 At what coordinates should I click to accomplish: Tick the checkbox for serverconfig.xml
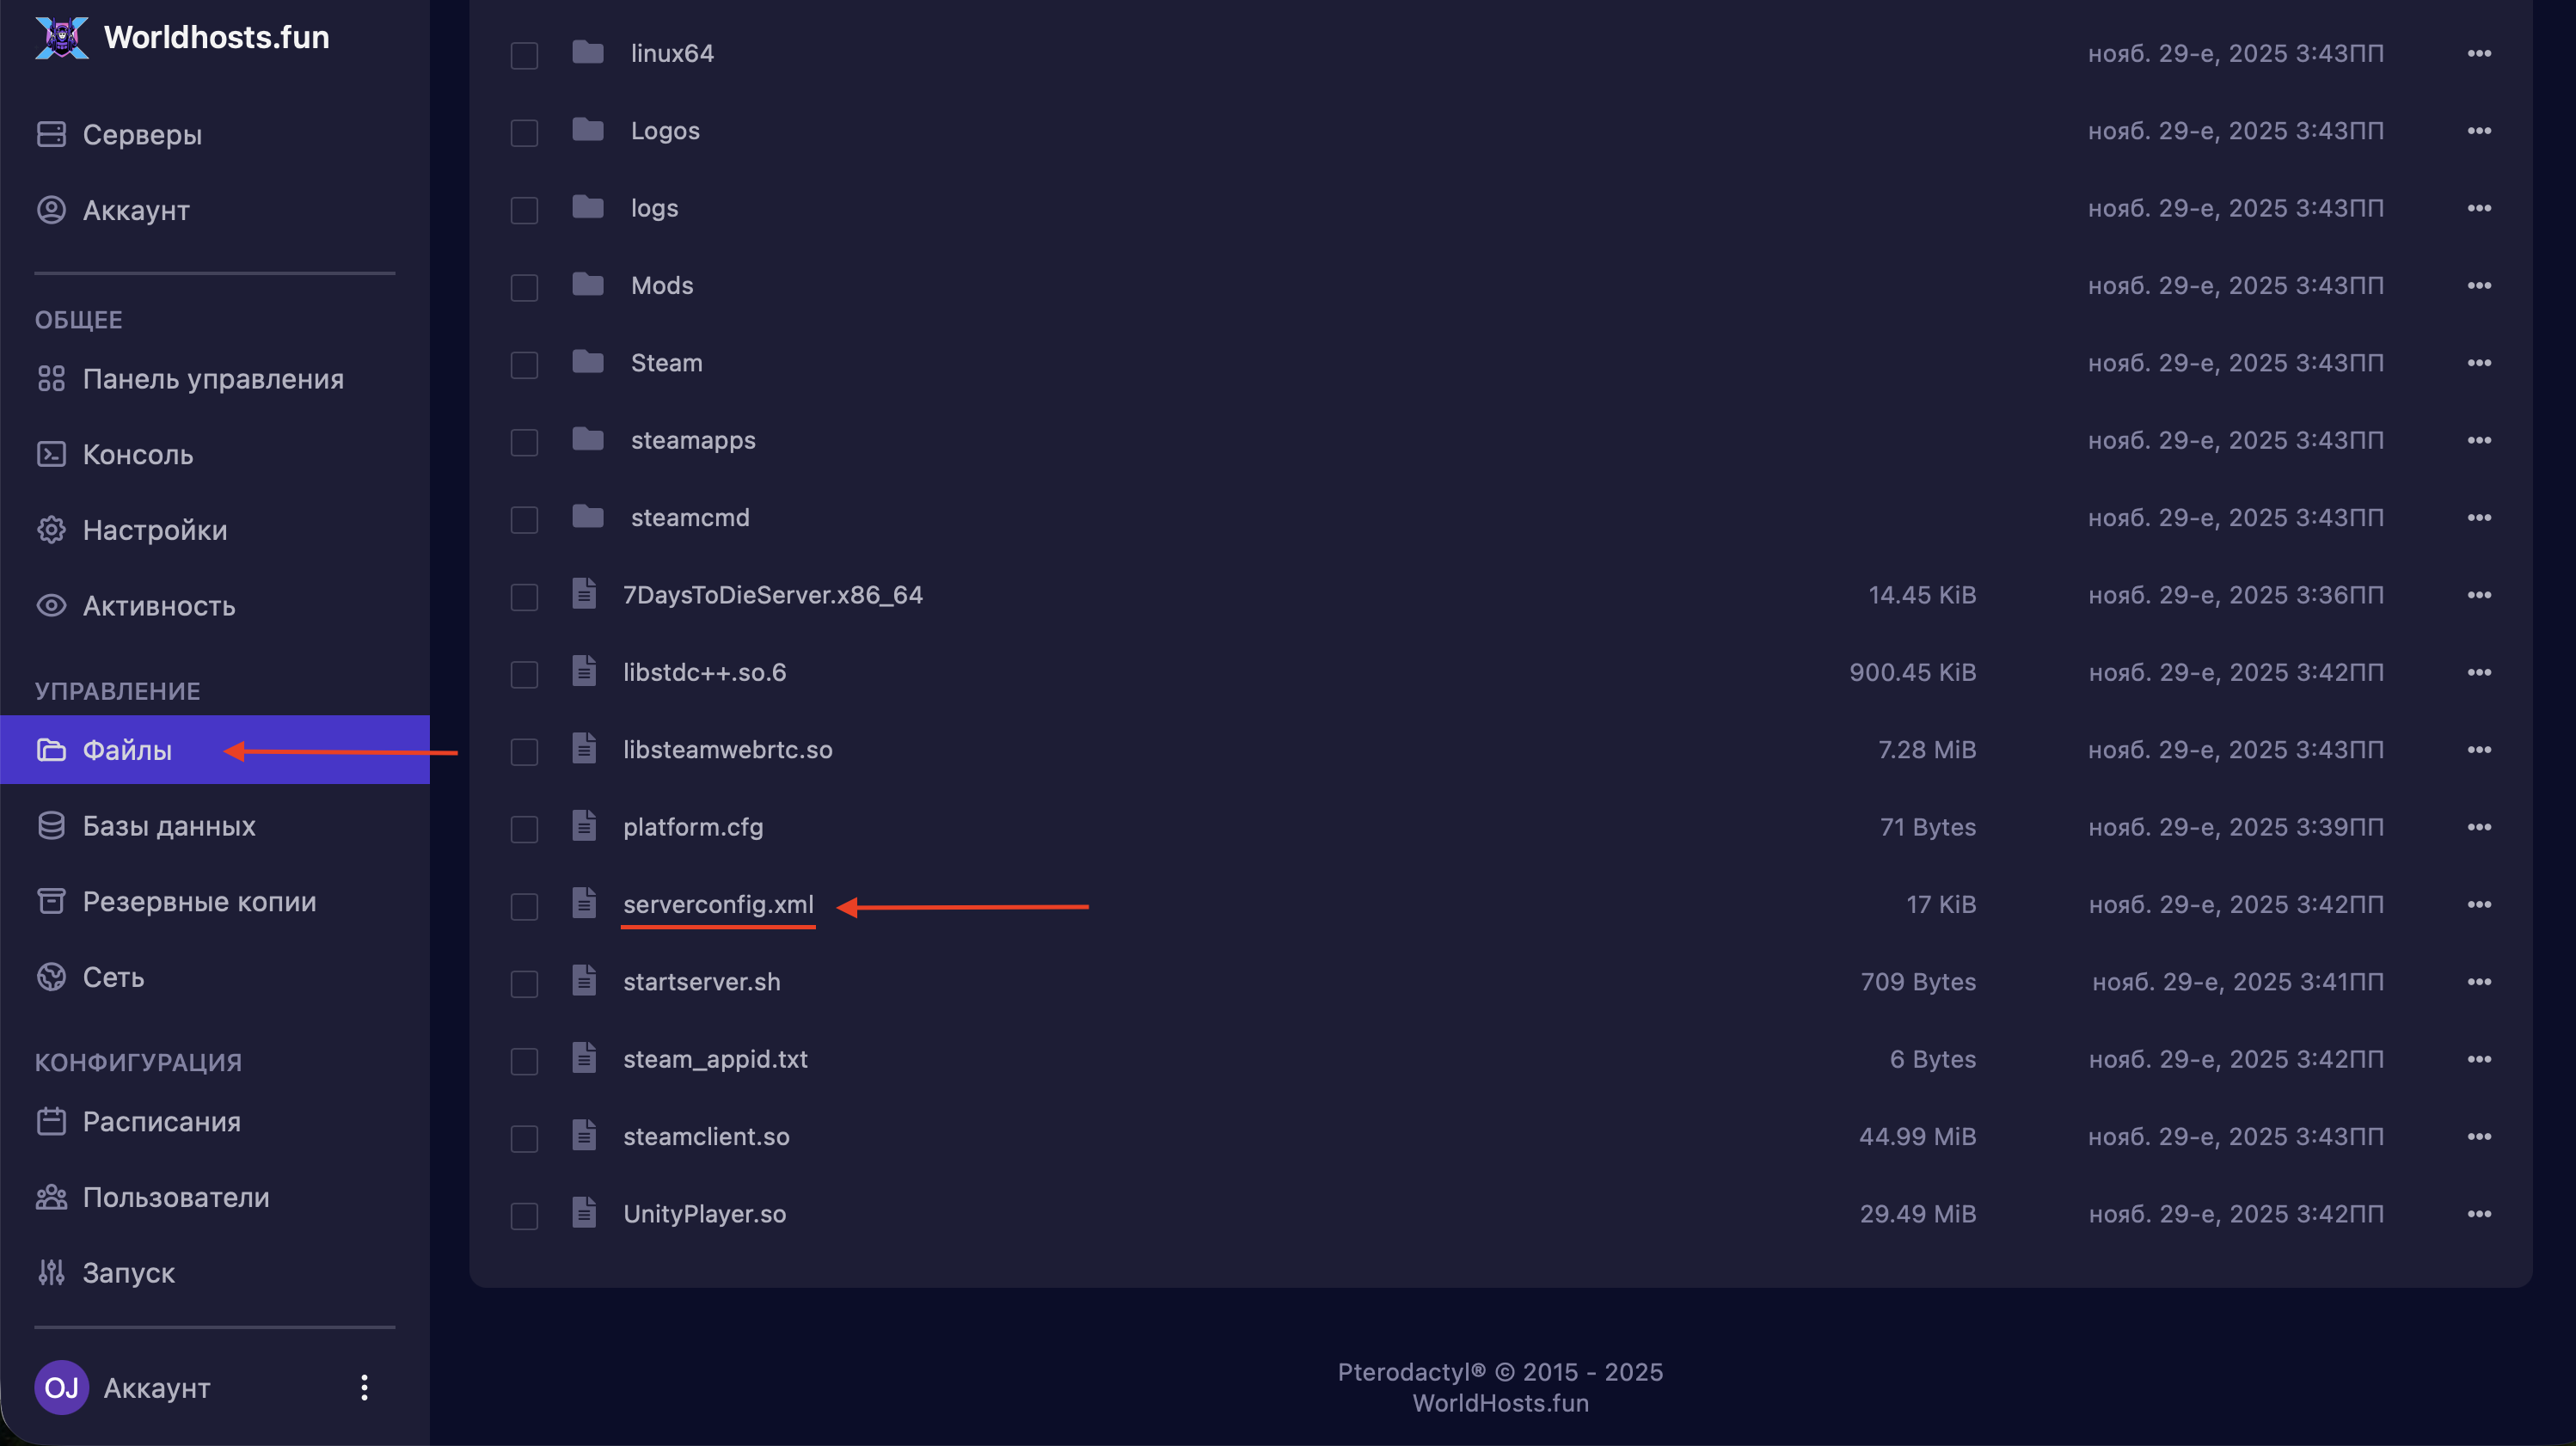[x=524, y=906]
